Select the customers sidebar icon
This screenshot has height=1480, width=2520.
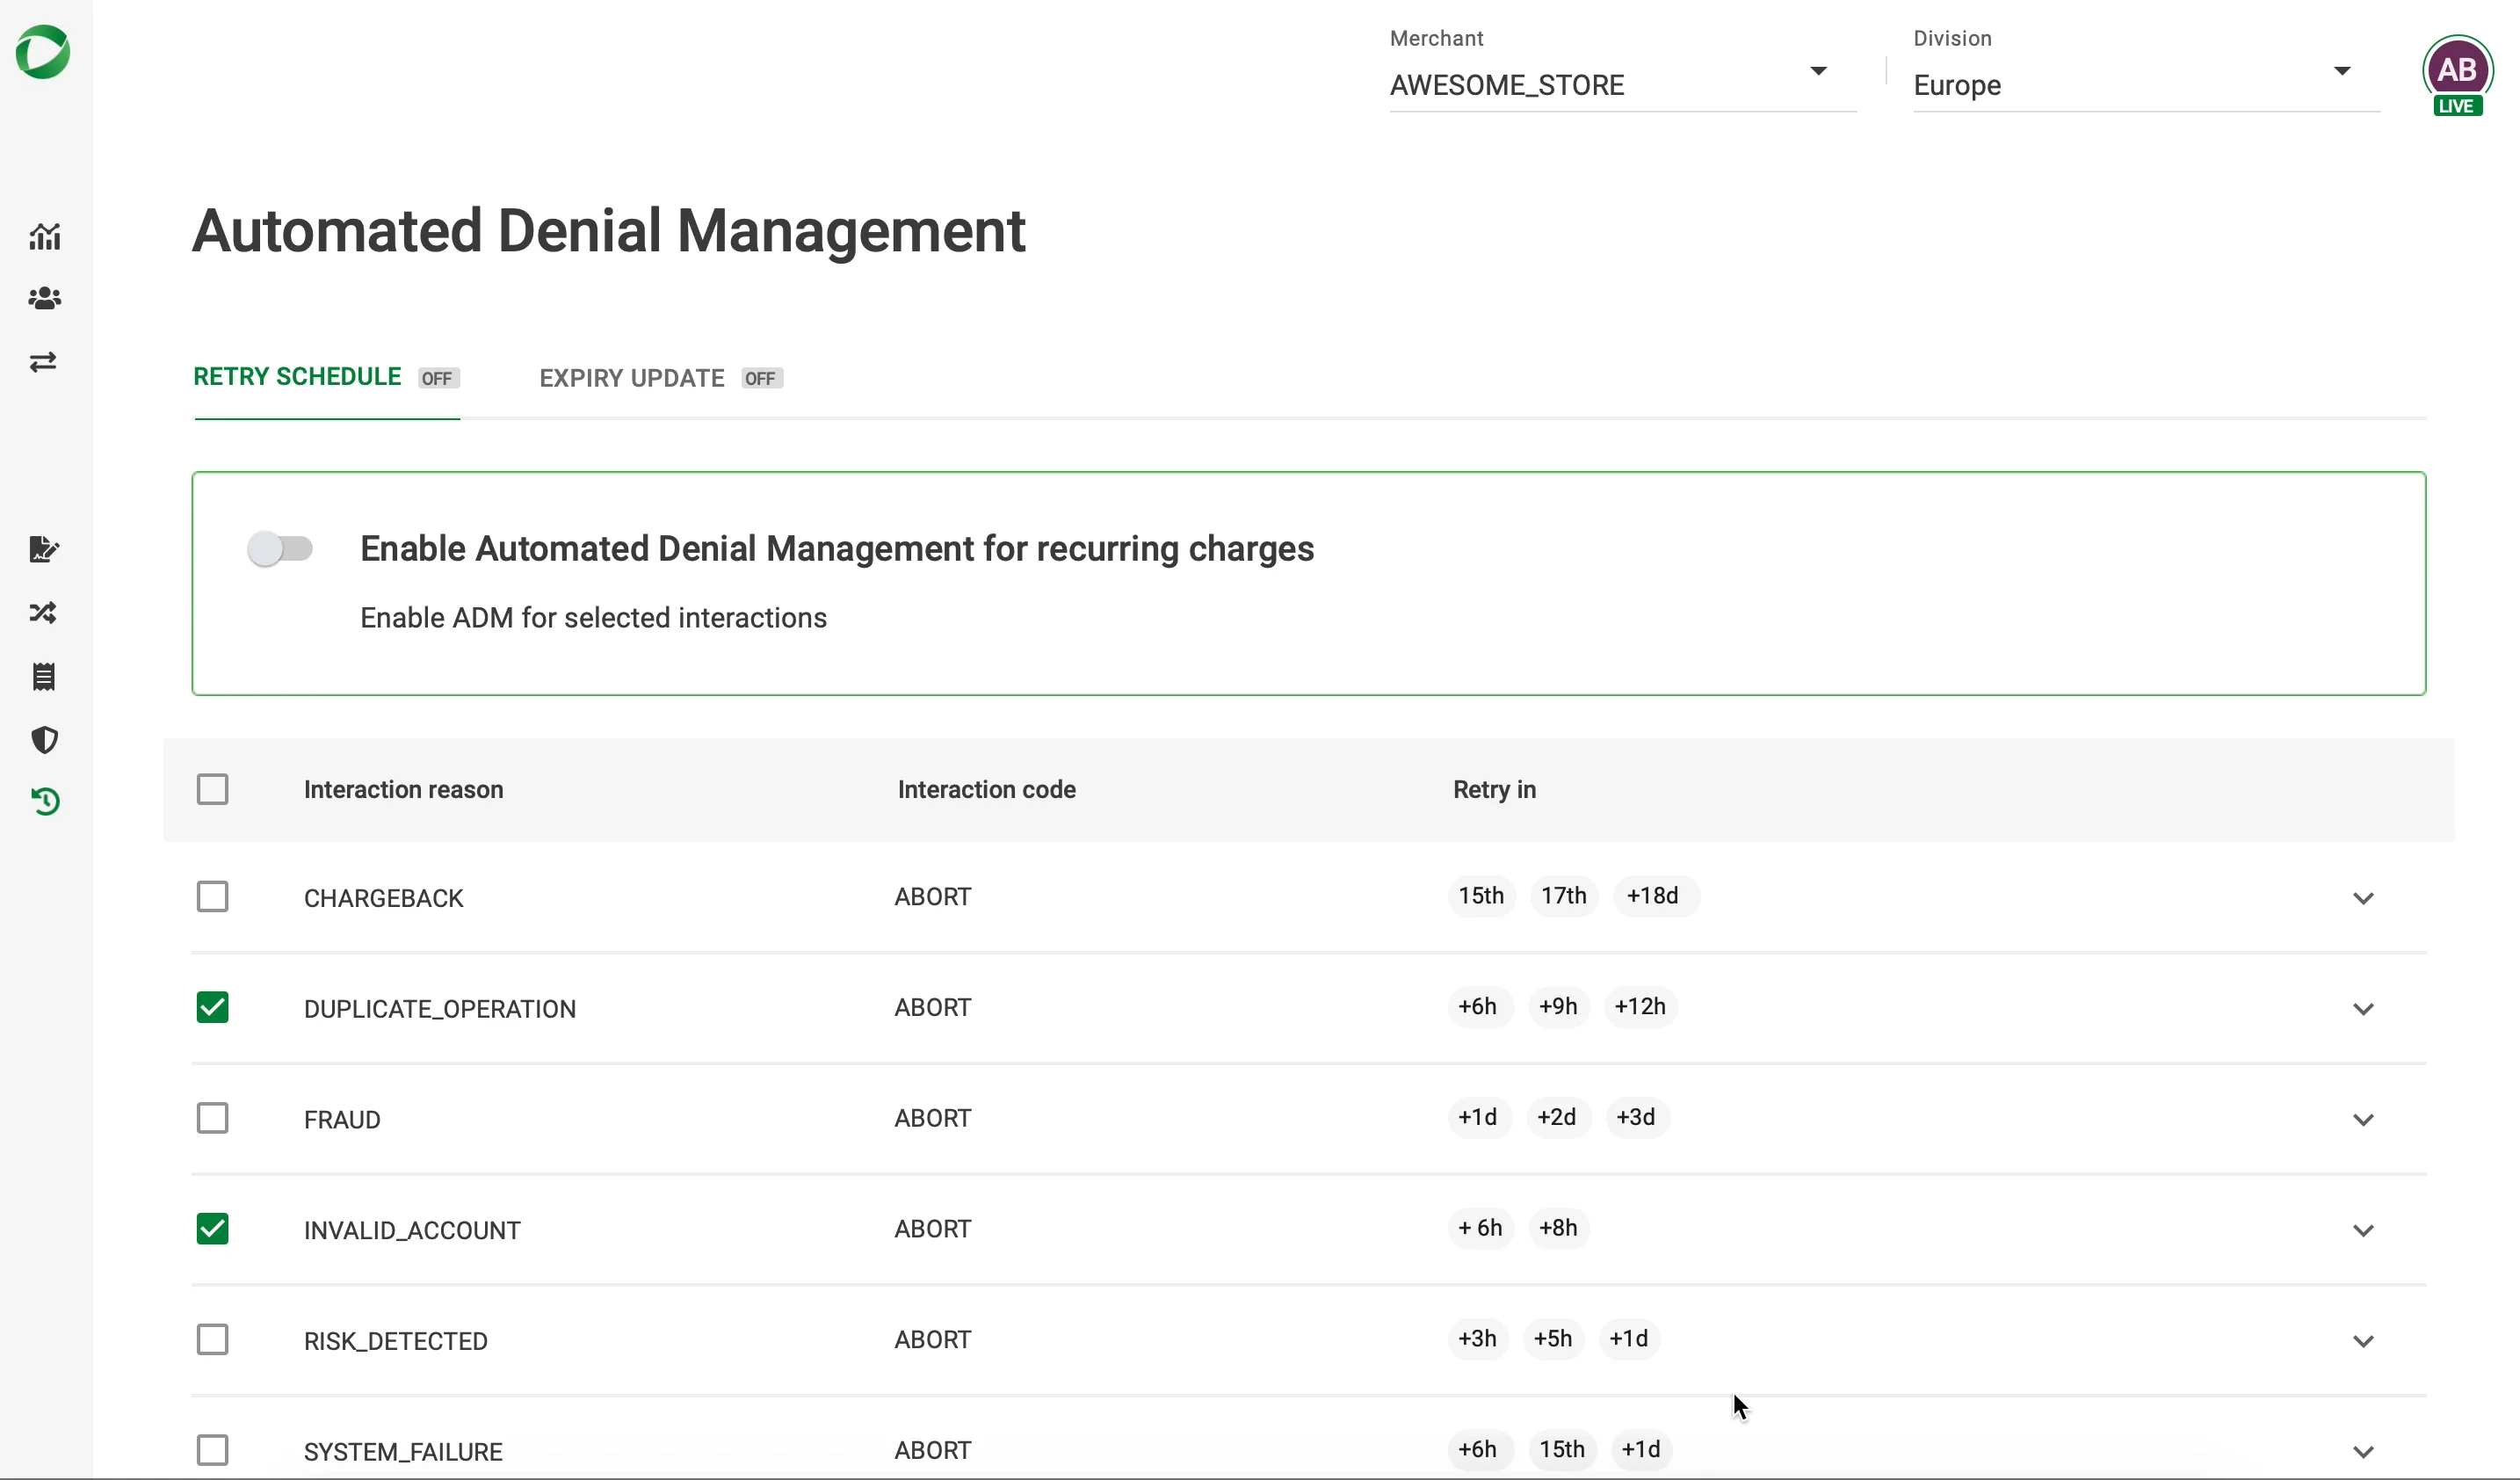click(44, 298)
